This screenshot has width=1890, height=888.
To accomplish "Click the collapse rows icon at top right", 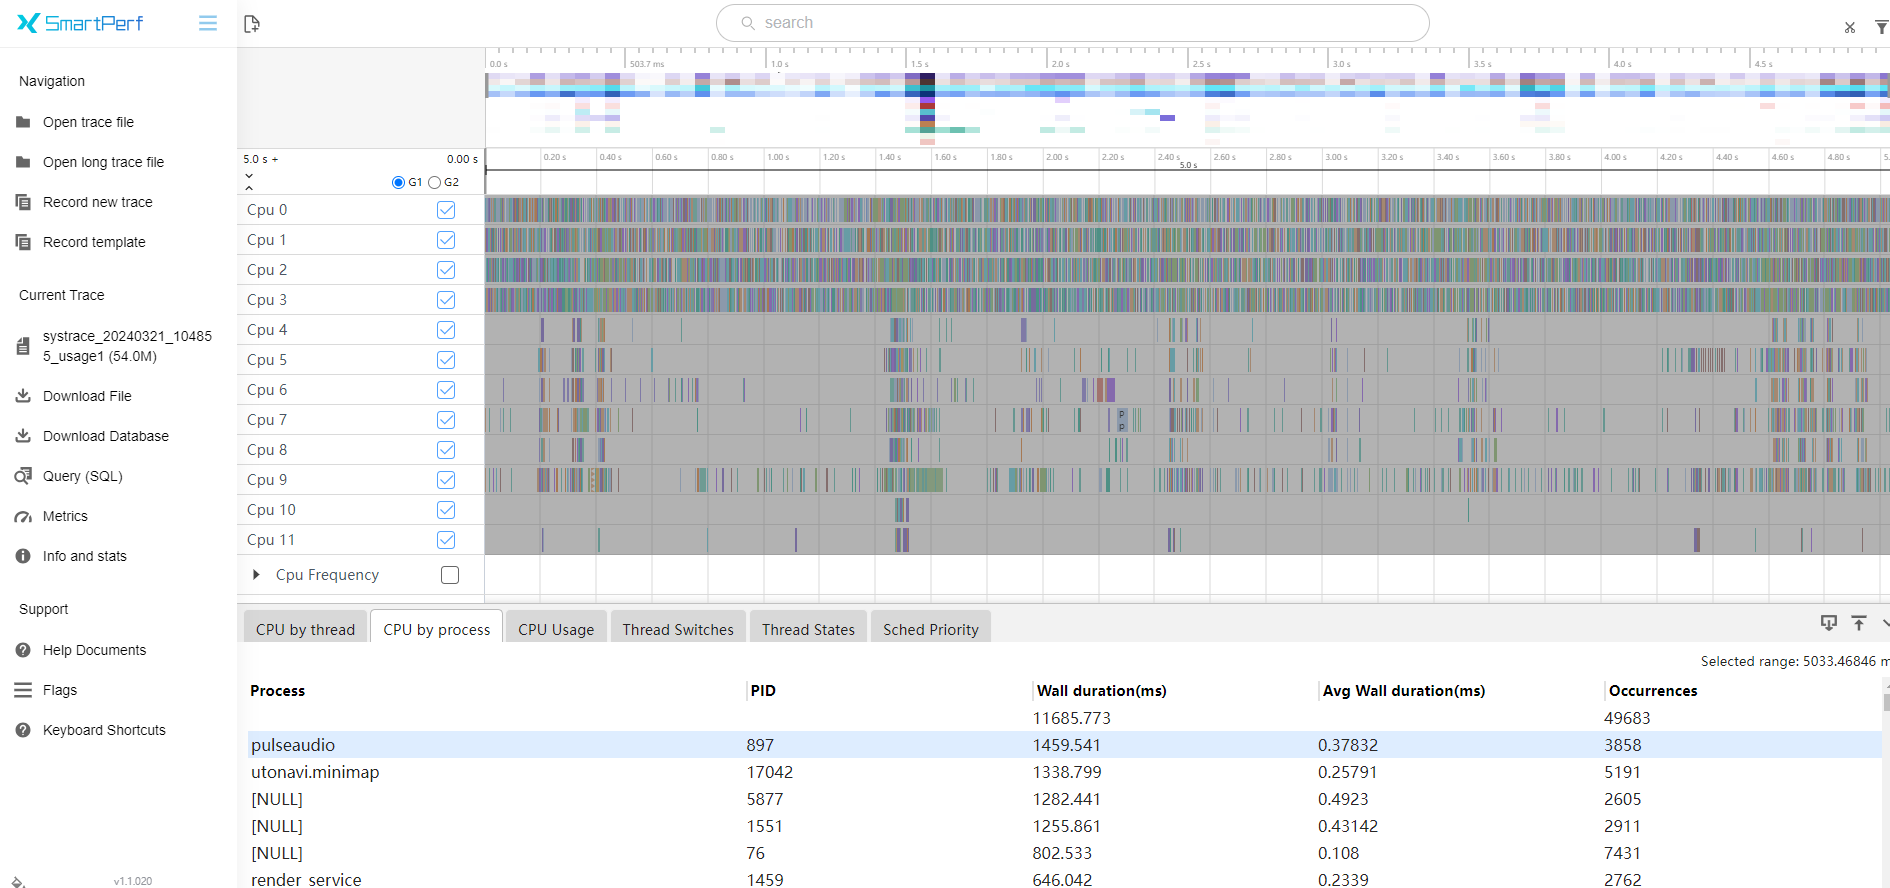I will [1850, 27].
